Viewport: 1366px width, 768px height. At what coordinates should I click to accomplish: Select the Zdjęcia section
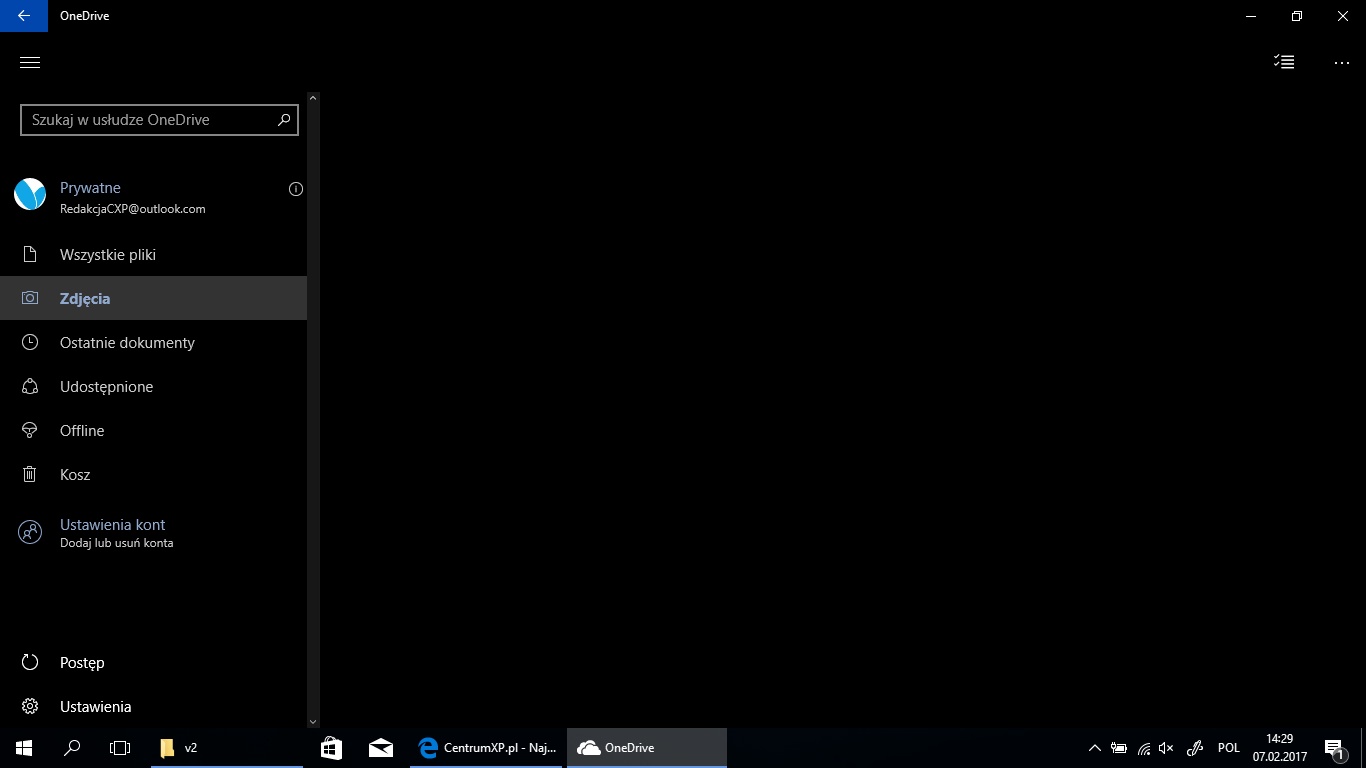coord(154,299)
